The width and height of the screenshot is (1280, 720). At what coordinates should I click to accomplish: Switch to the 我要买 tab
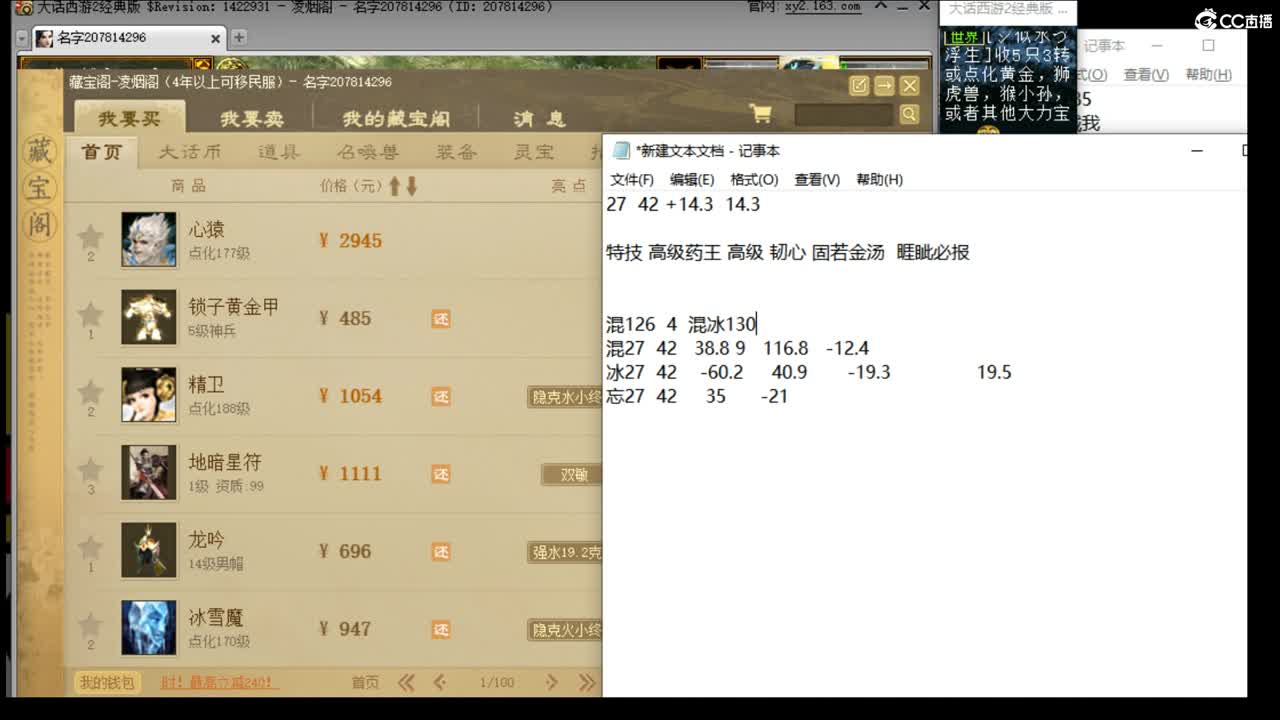pos(129,118)
